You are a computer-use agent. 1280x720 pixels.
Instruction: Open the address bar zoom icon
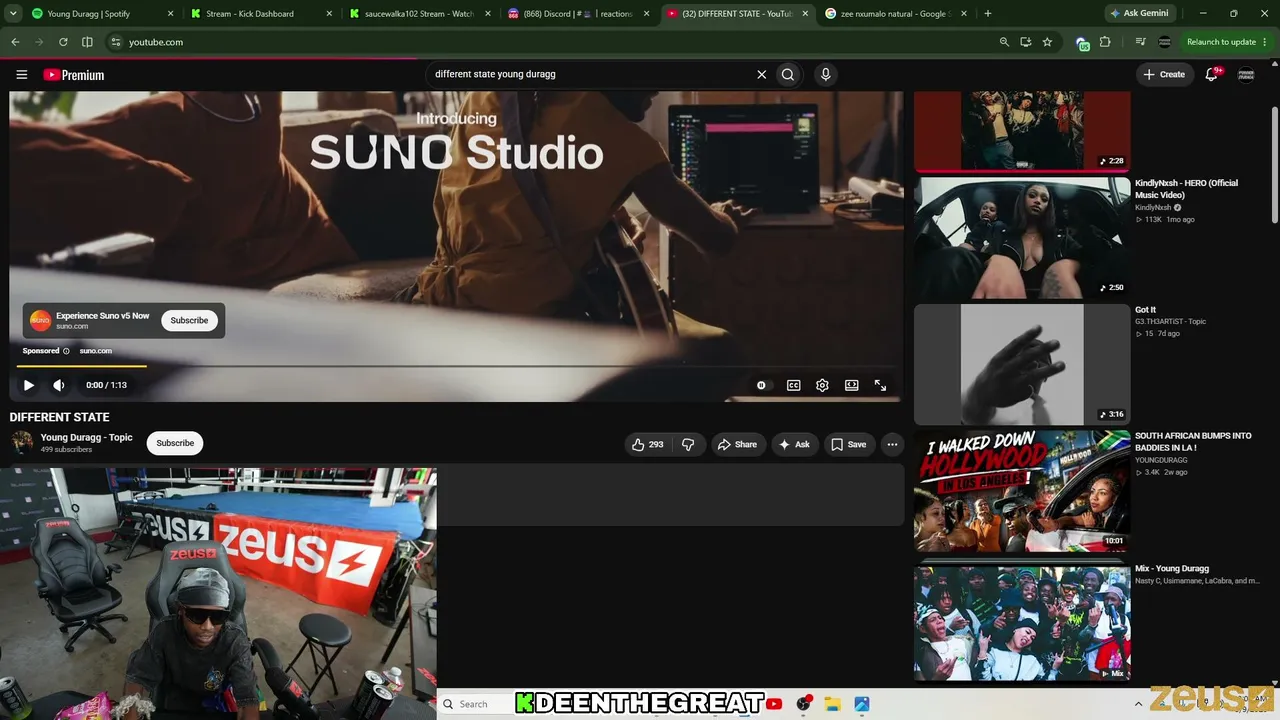[1004, 42]
